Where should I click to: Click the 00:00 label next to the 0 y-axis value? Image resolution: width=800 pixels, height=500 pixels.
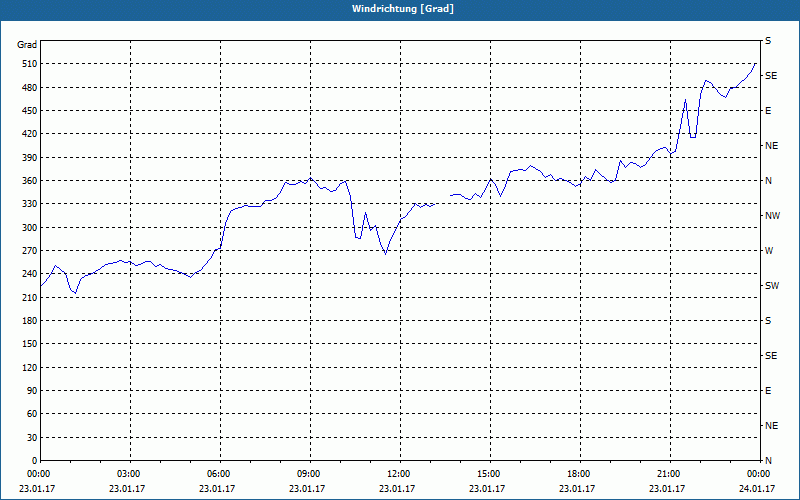(x=40, y=474)
